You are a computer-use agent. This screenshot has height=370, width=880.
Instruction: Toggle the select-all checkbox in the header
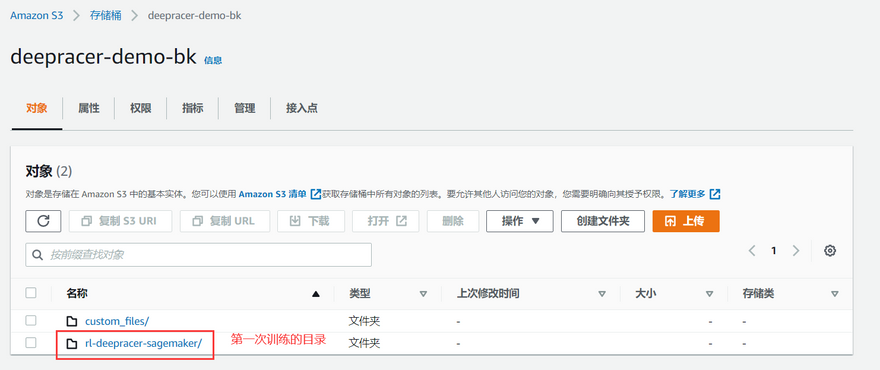coord(31,293)
